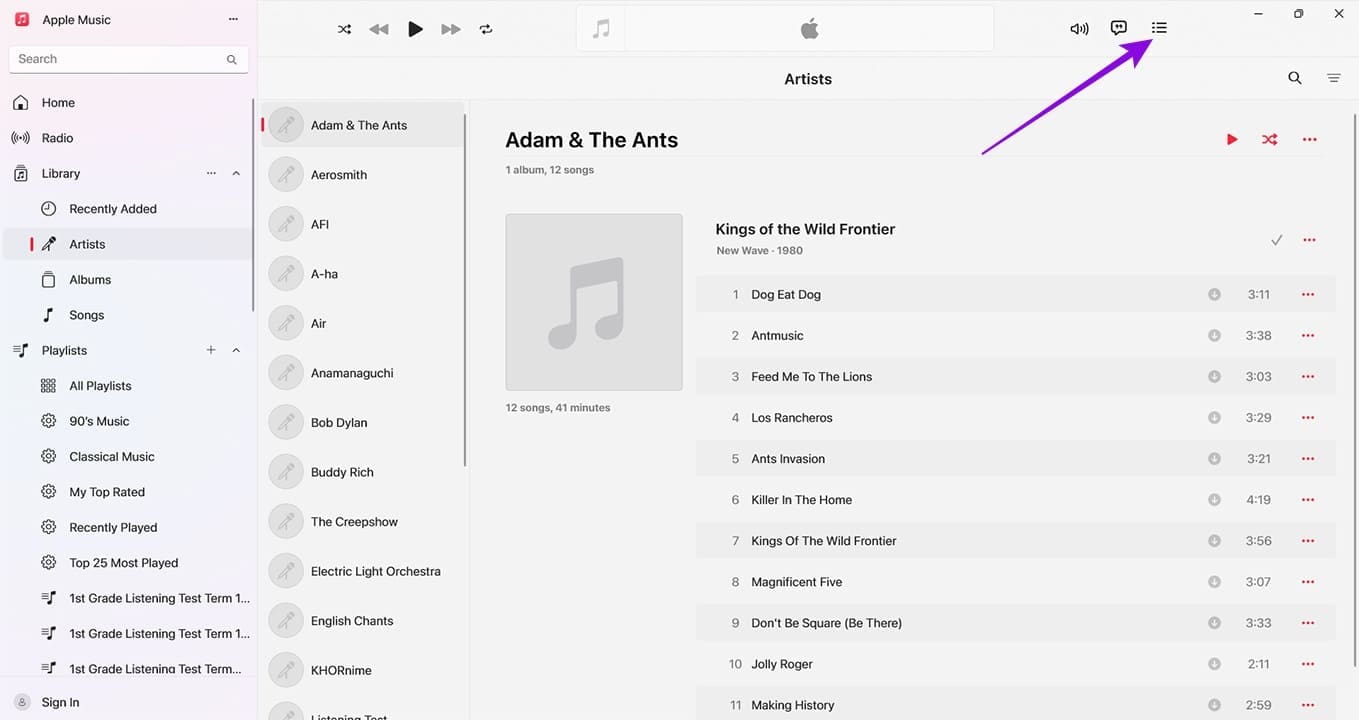Click the previous track rewind button
Viewport: 1359px width, 720px height.
point(379,29)
